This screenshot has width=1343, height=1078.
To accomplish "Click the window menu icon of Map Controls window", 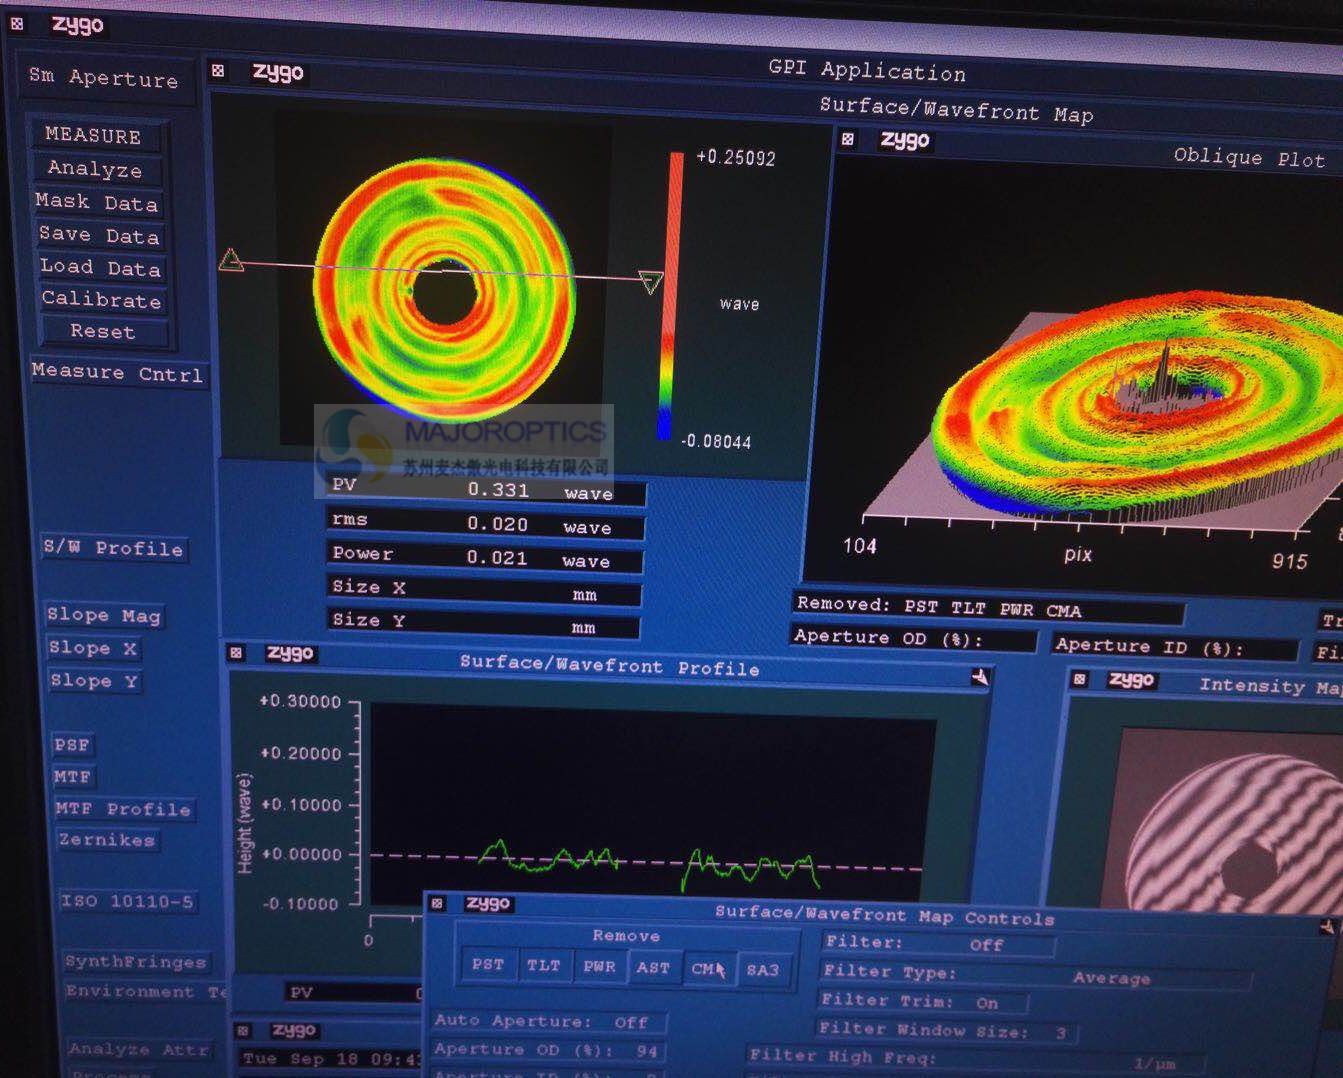I will (437, 903).
